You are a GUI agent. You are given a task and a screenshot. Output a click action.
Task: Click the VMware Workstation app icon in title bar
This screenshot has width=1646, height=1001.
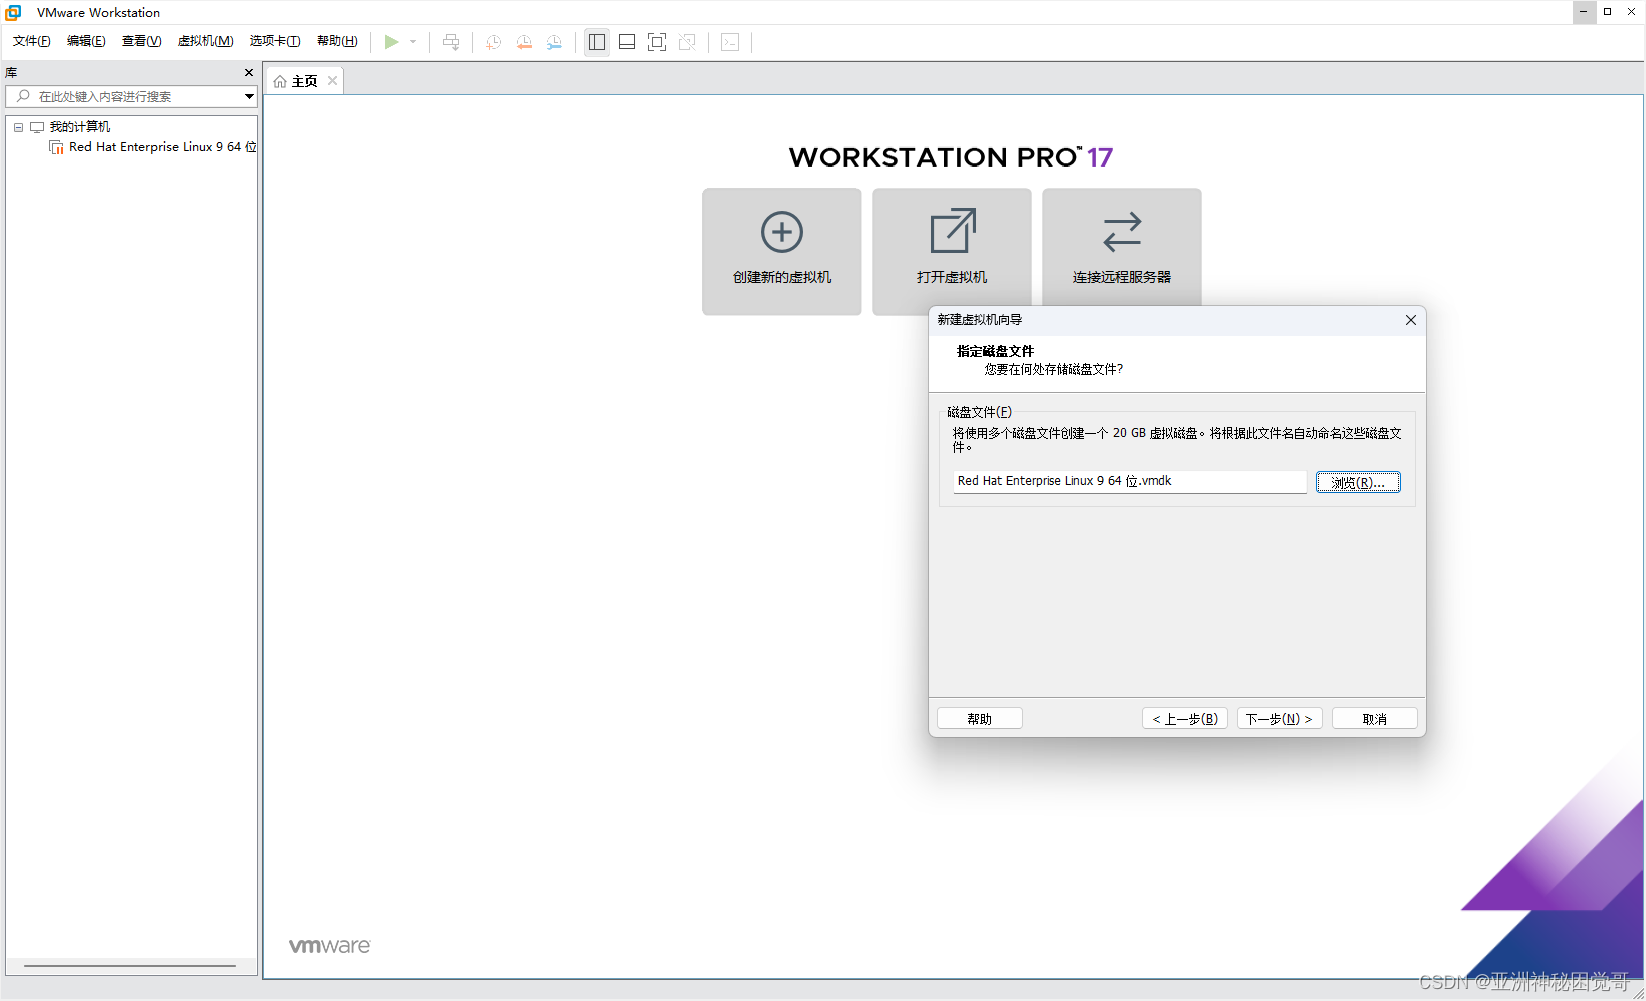click(14, 13)
